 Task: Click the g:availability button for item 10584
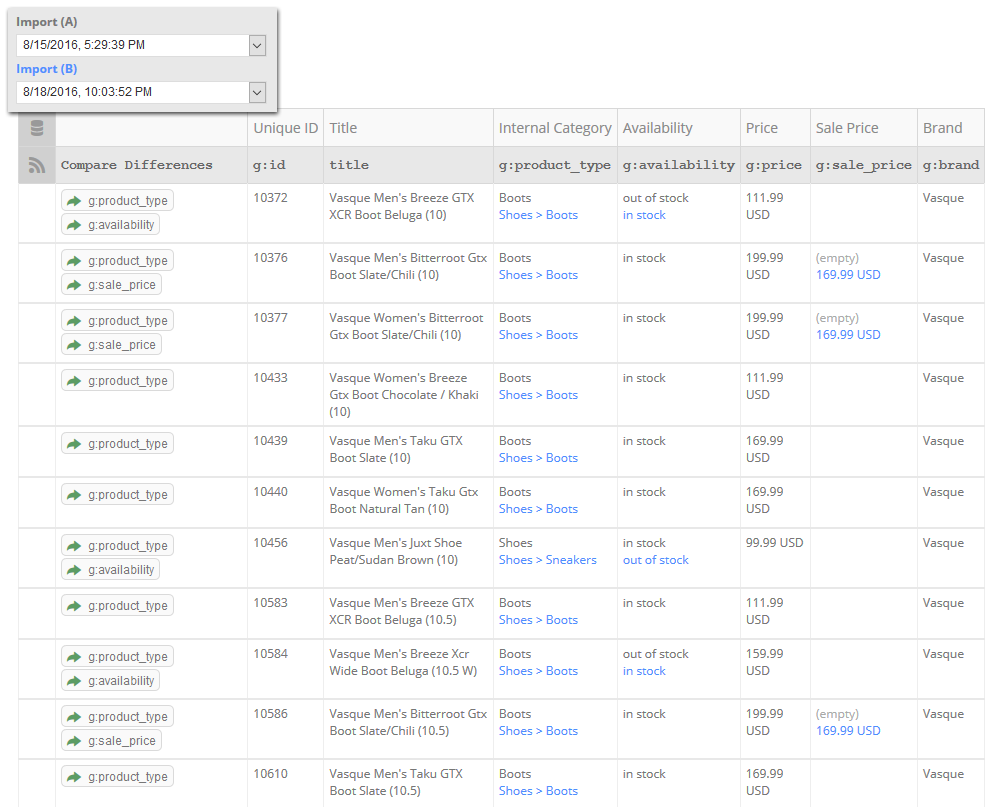point(111,681)
